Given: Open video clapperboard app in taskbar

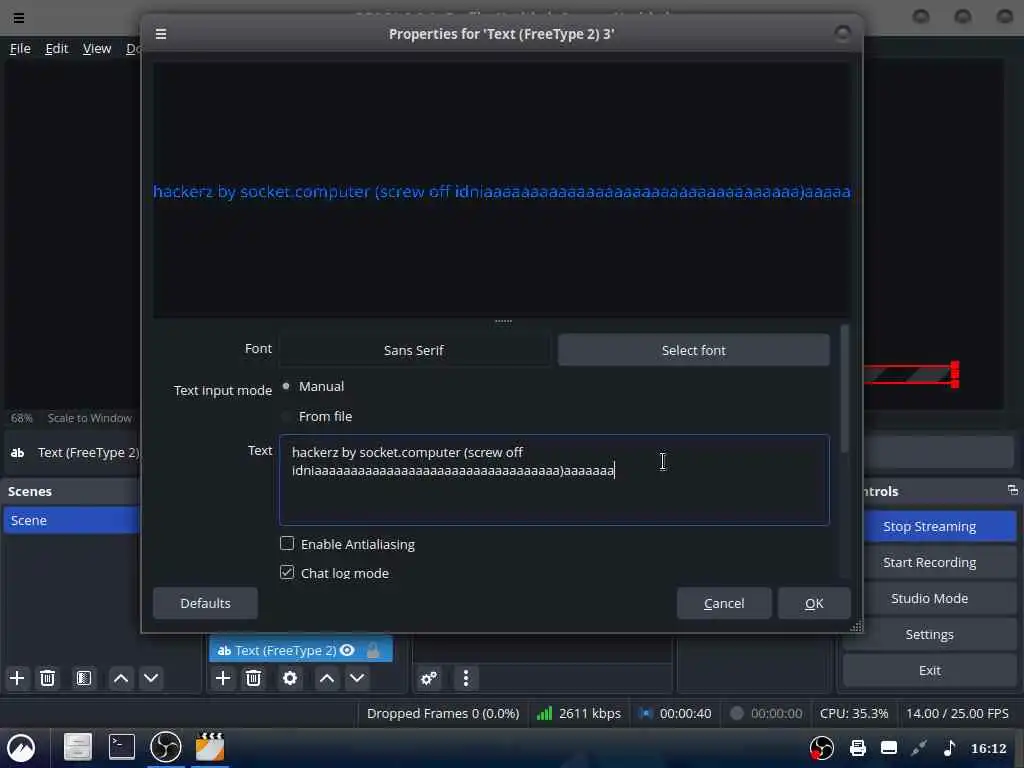Looking at the screenshot, I should [x=210, y=747].
